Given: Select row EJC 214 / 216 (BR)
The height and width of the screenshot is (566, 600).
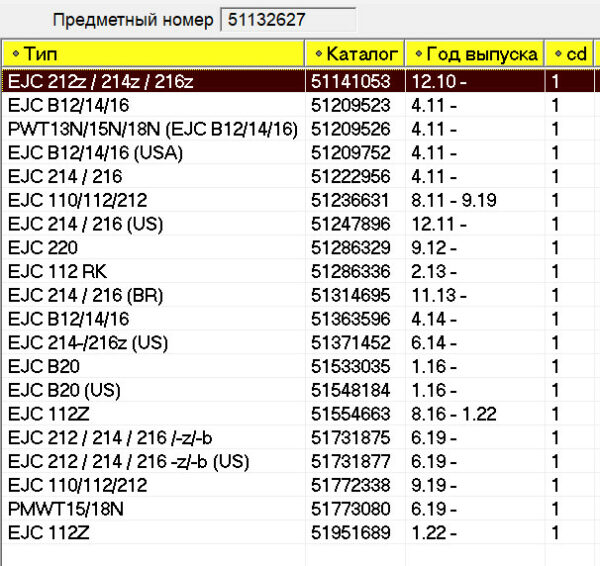Looking at the screenshot, I should [300, 295].
